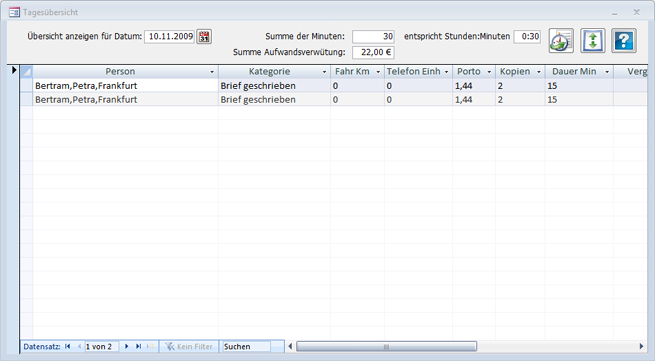Close the Tagesübersicht window

(637, 12)
